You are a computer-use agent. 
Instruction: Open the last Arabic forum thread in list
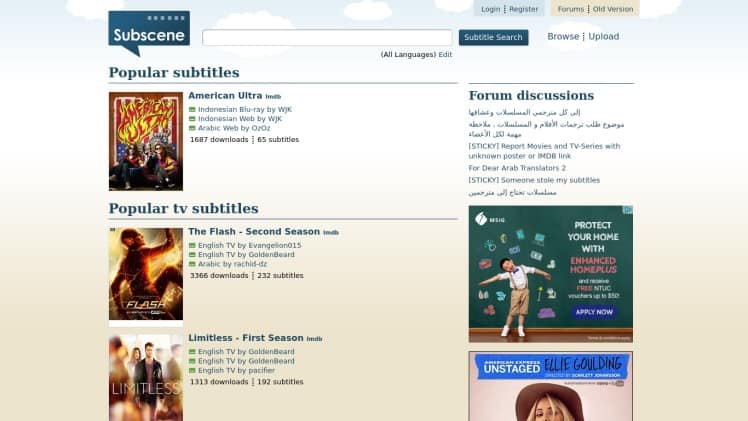(512, 192)
